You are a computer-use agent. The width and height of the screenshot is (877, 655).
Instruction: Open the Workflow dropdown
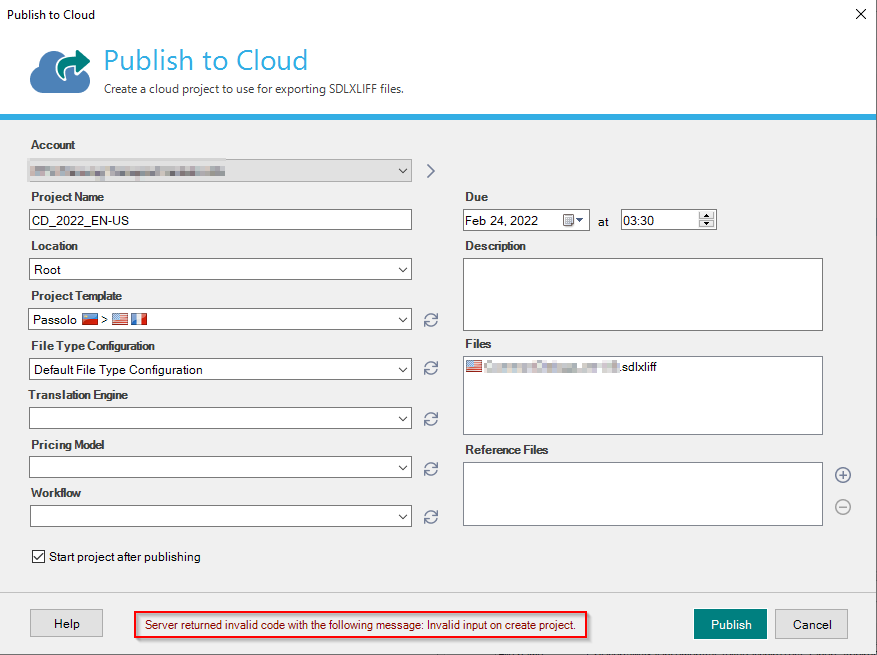point(403,517)
